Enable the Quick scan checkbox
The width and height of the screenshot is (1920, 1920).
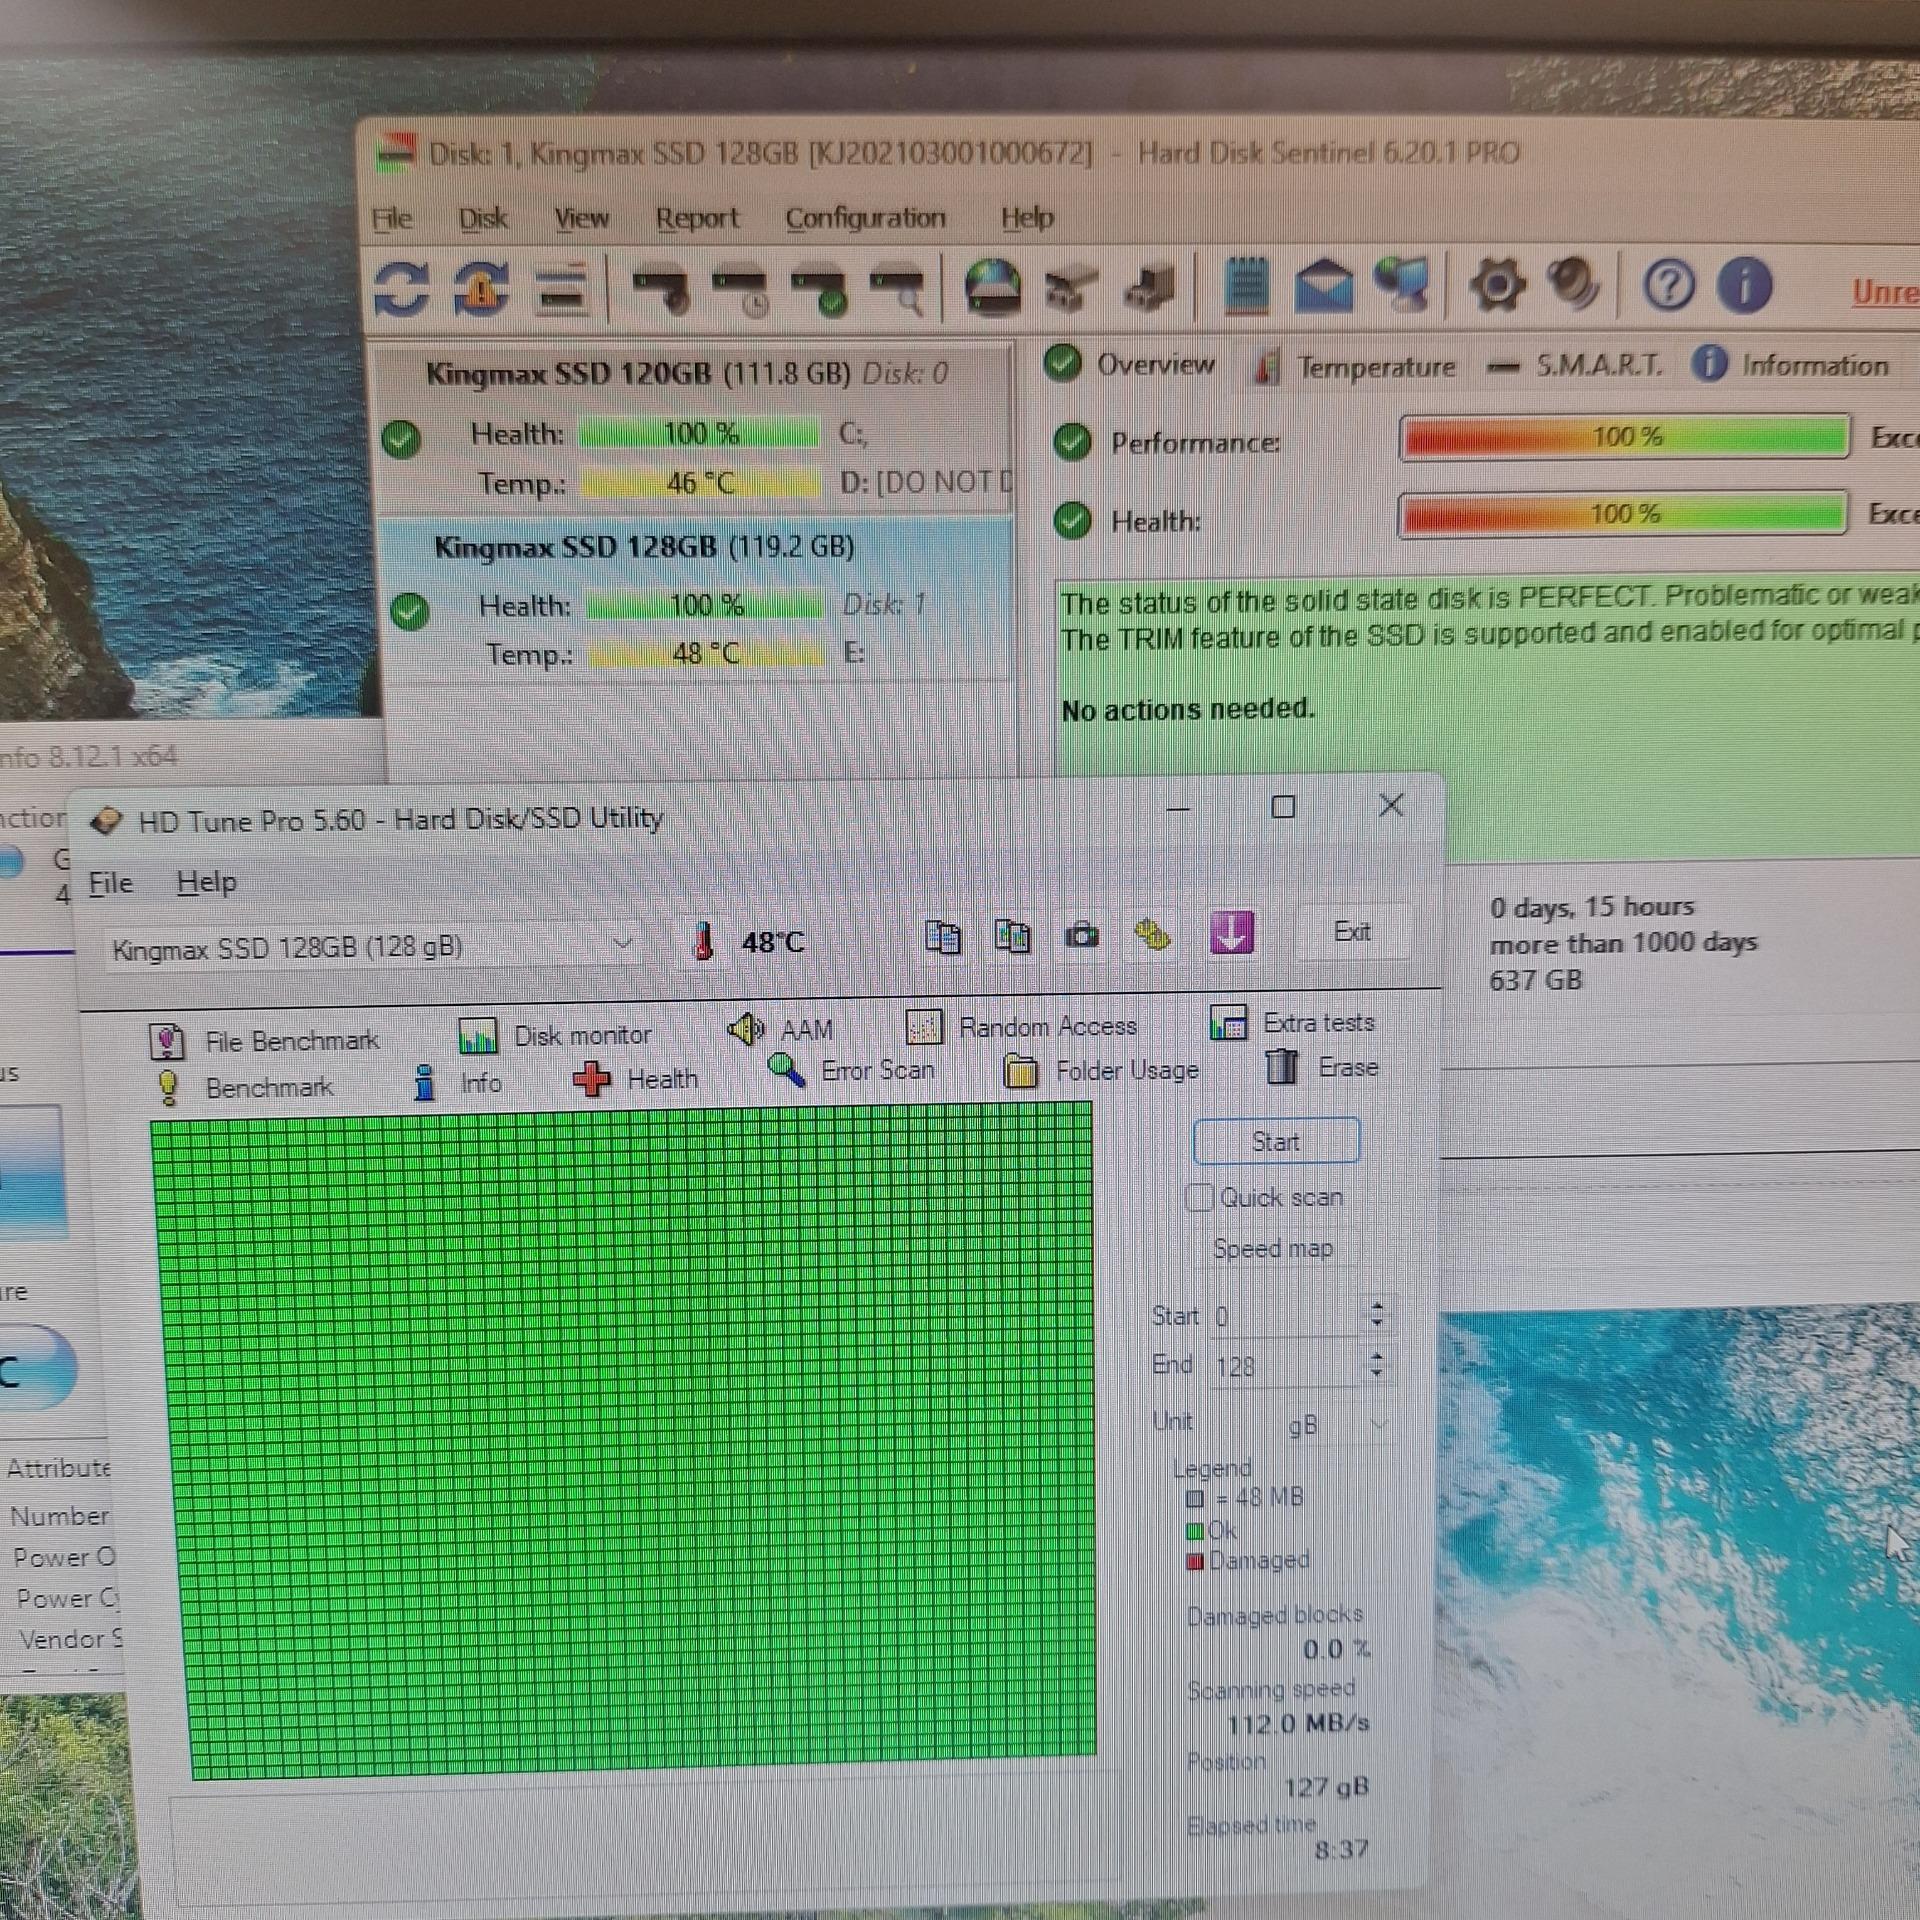(1199, 1197)
